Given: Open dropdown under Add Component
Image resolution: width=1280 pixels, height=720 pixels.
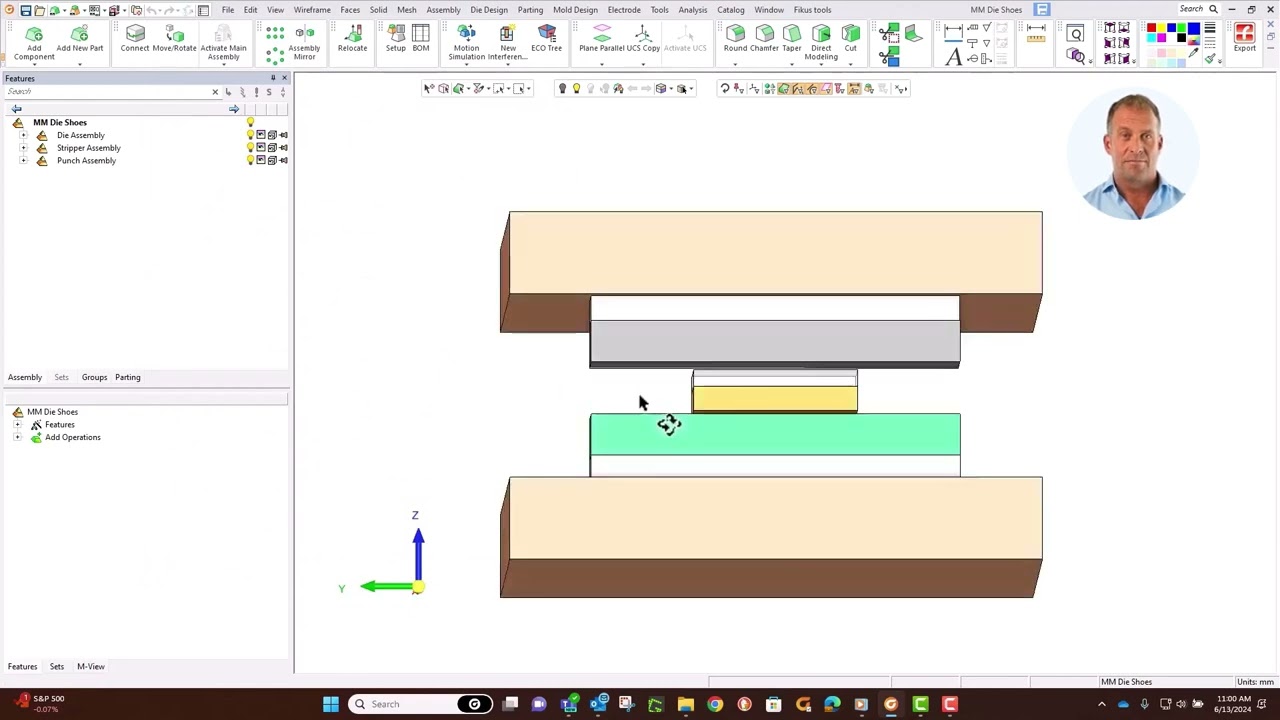Looking at the screenshot, I should click(x=34, y=64).
